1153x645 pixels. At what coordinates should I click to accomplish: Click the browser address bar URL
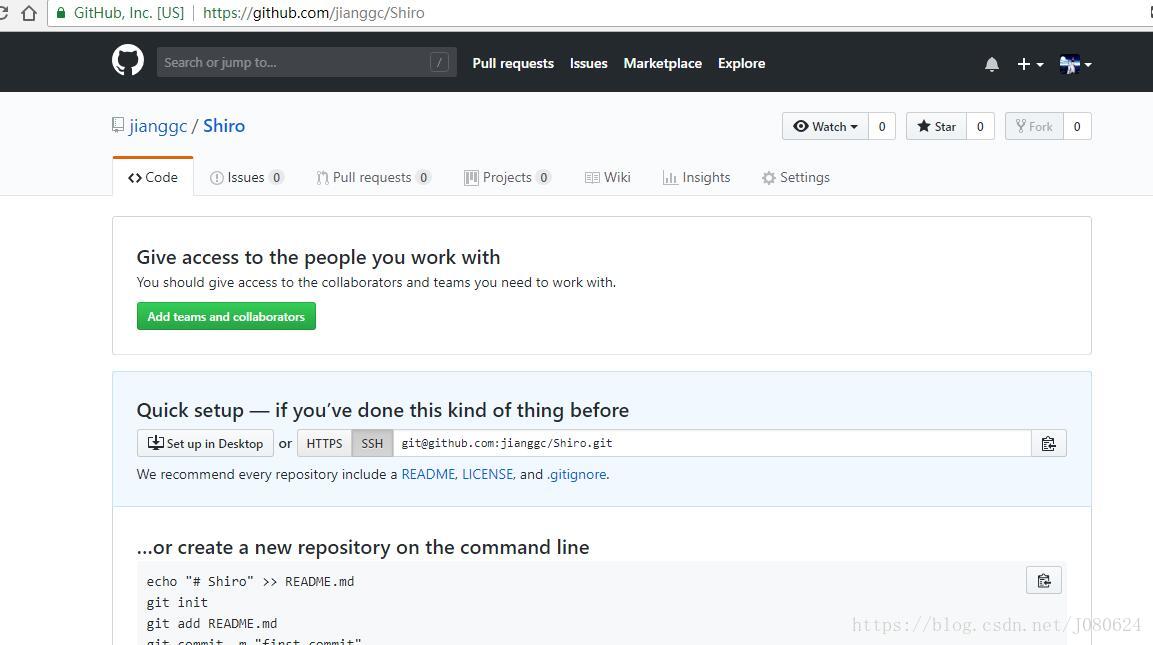tap(313, 13)
